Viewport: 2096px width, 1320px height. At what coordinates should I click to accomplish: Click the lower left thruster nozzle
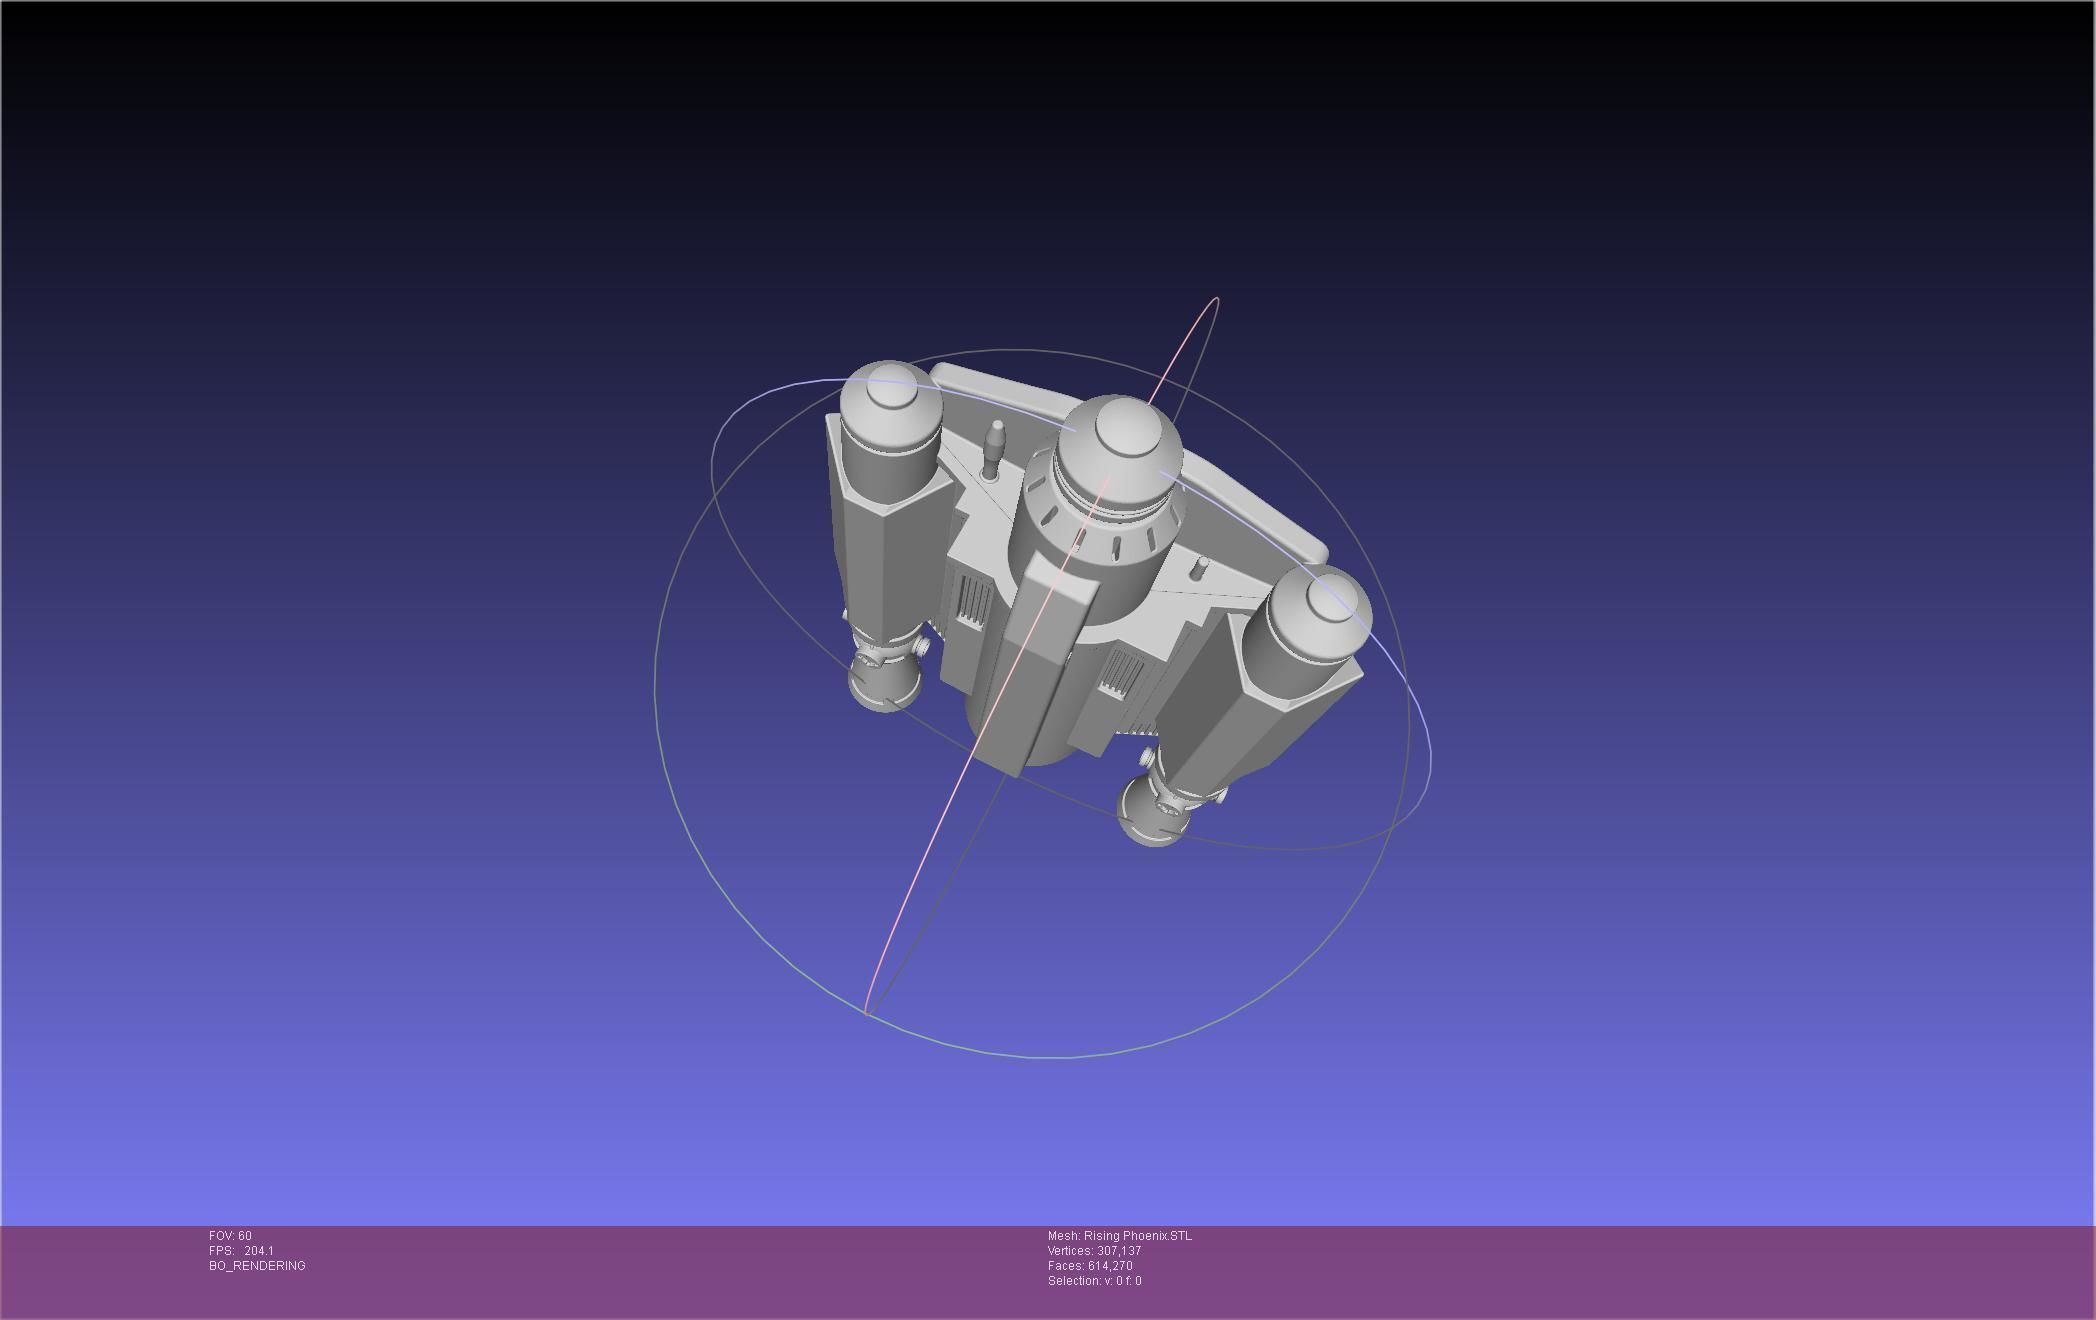(x=884, y=680)
